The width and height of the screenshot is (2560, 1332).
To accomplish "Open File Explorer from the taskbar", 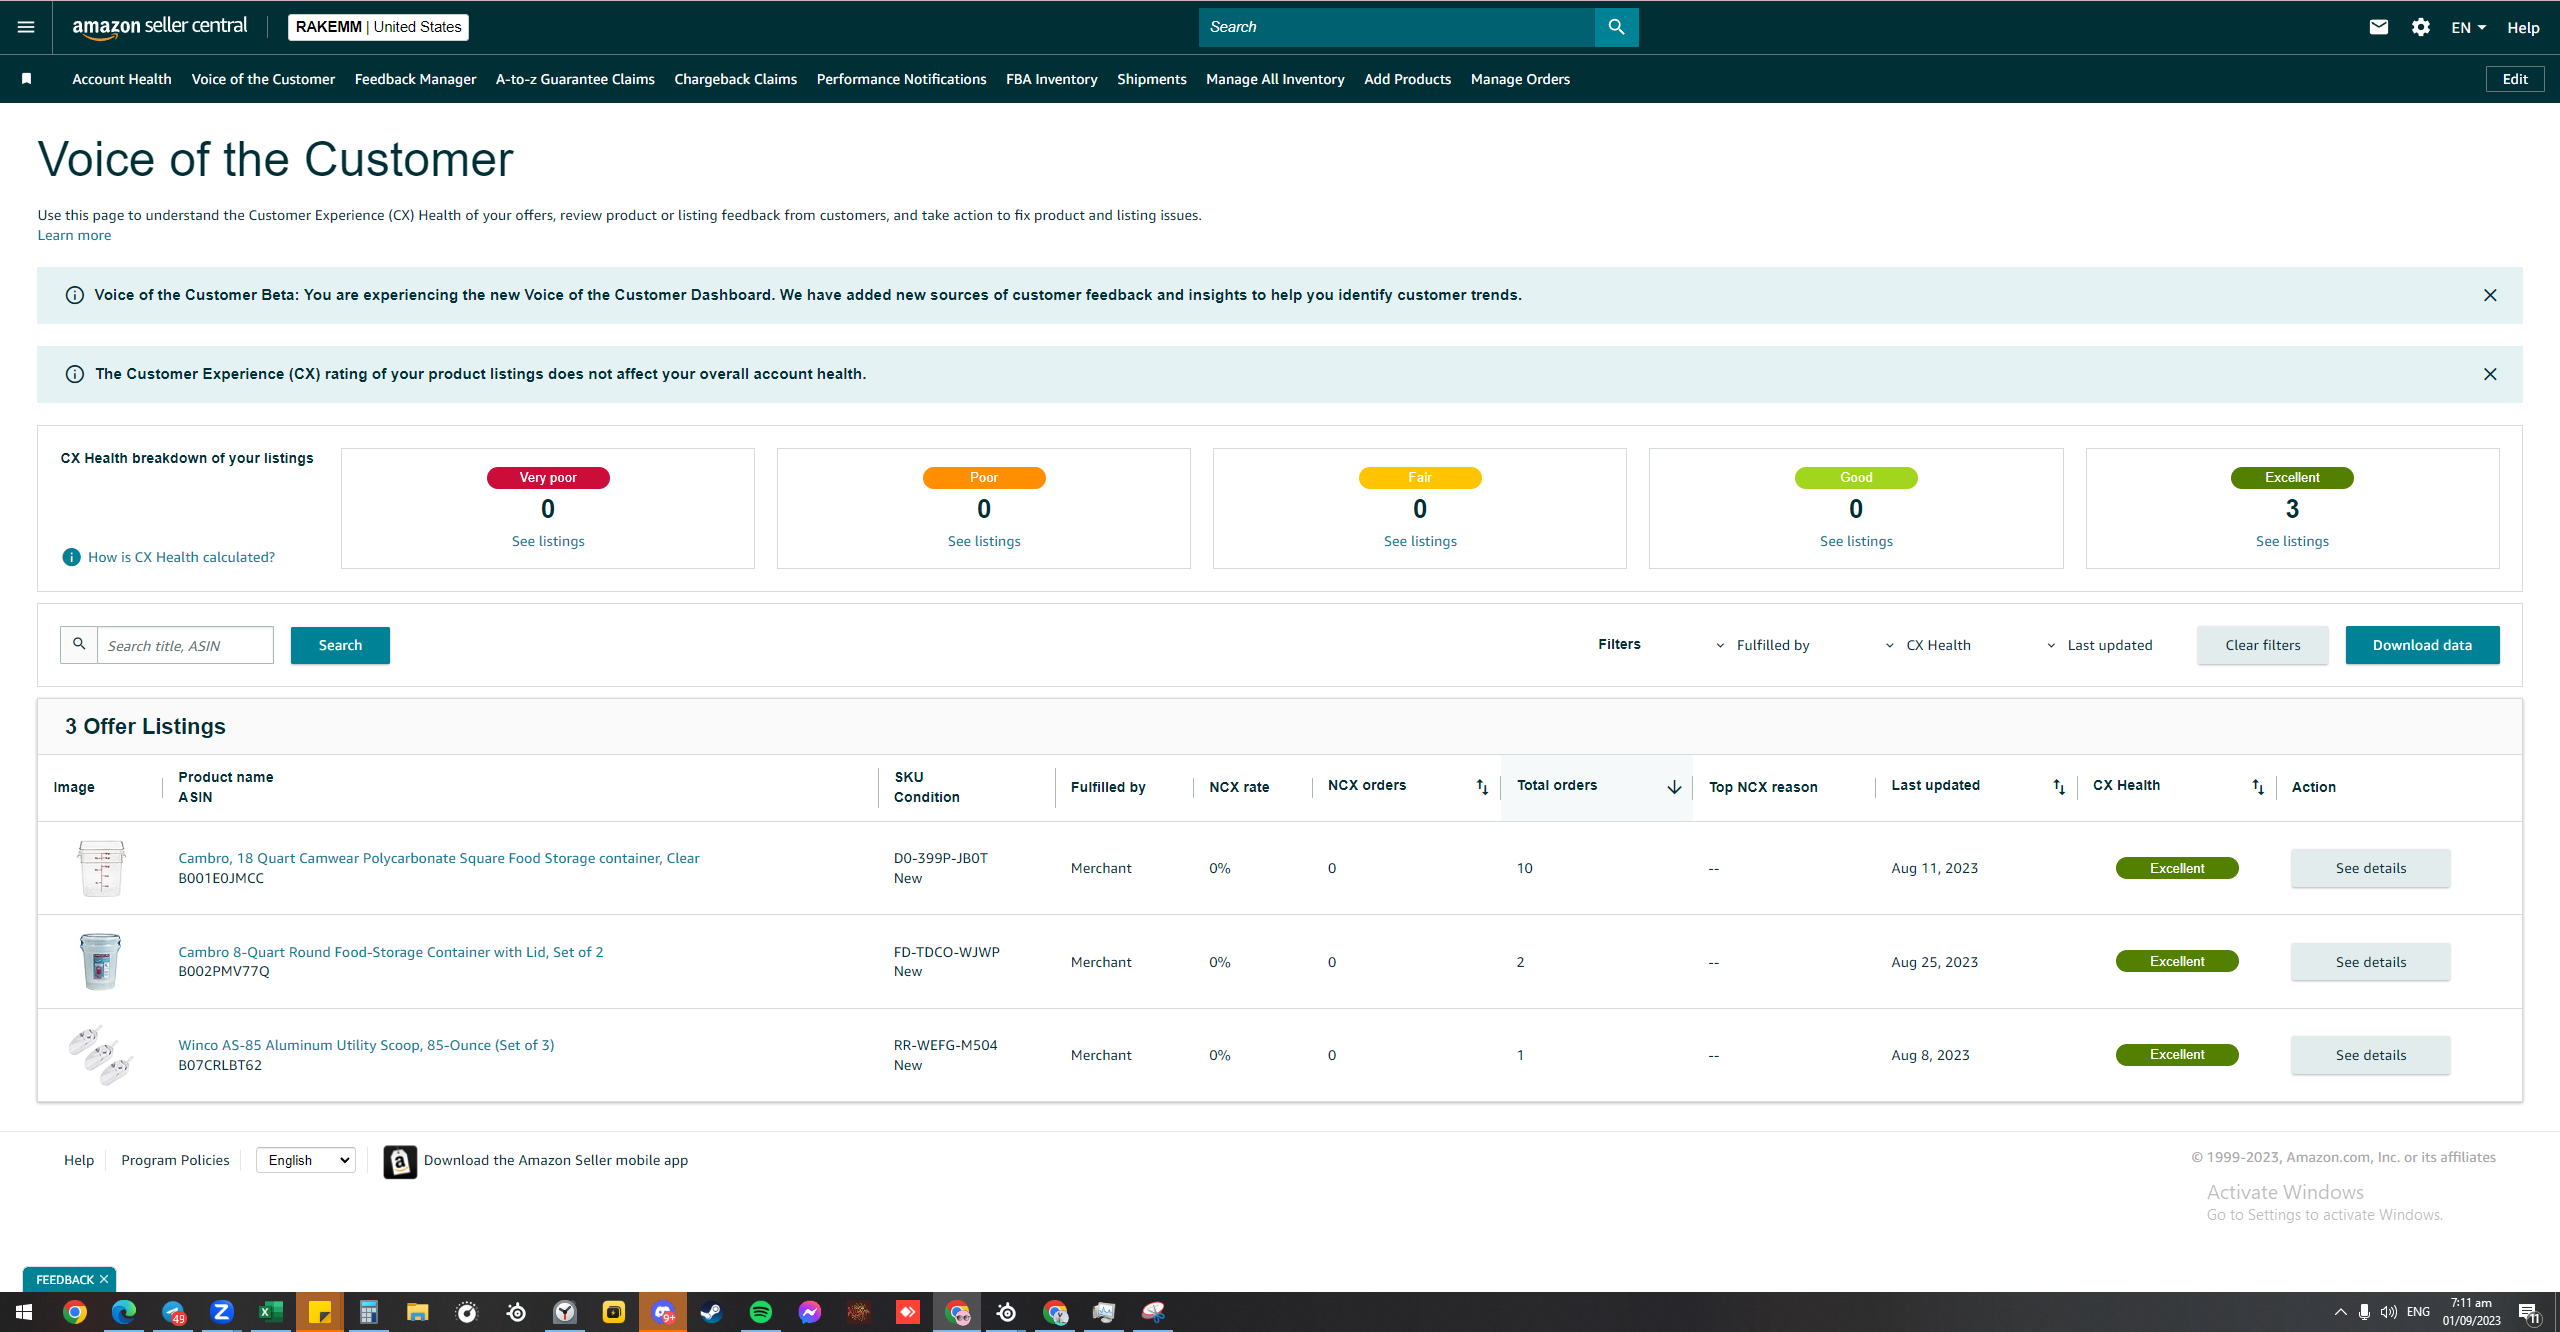I will [417, 1312].
